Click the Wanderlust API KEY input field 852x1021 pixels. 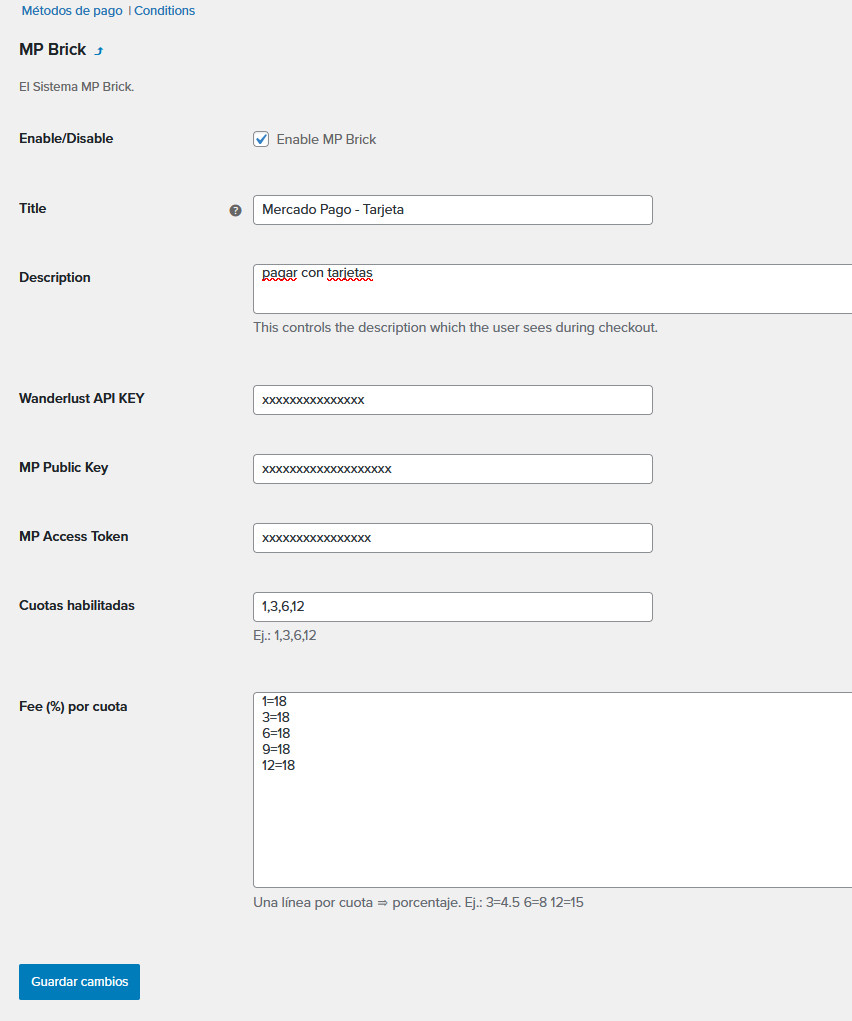pos(453,400)
